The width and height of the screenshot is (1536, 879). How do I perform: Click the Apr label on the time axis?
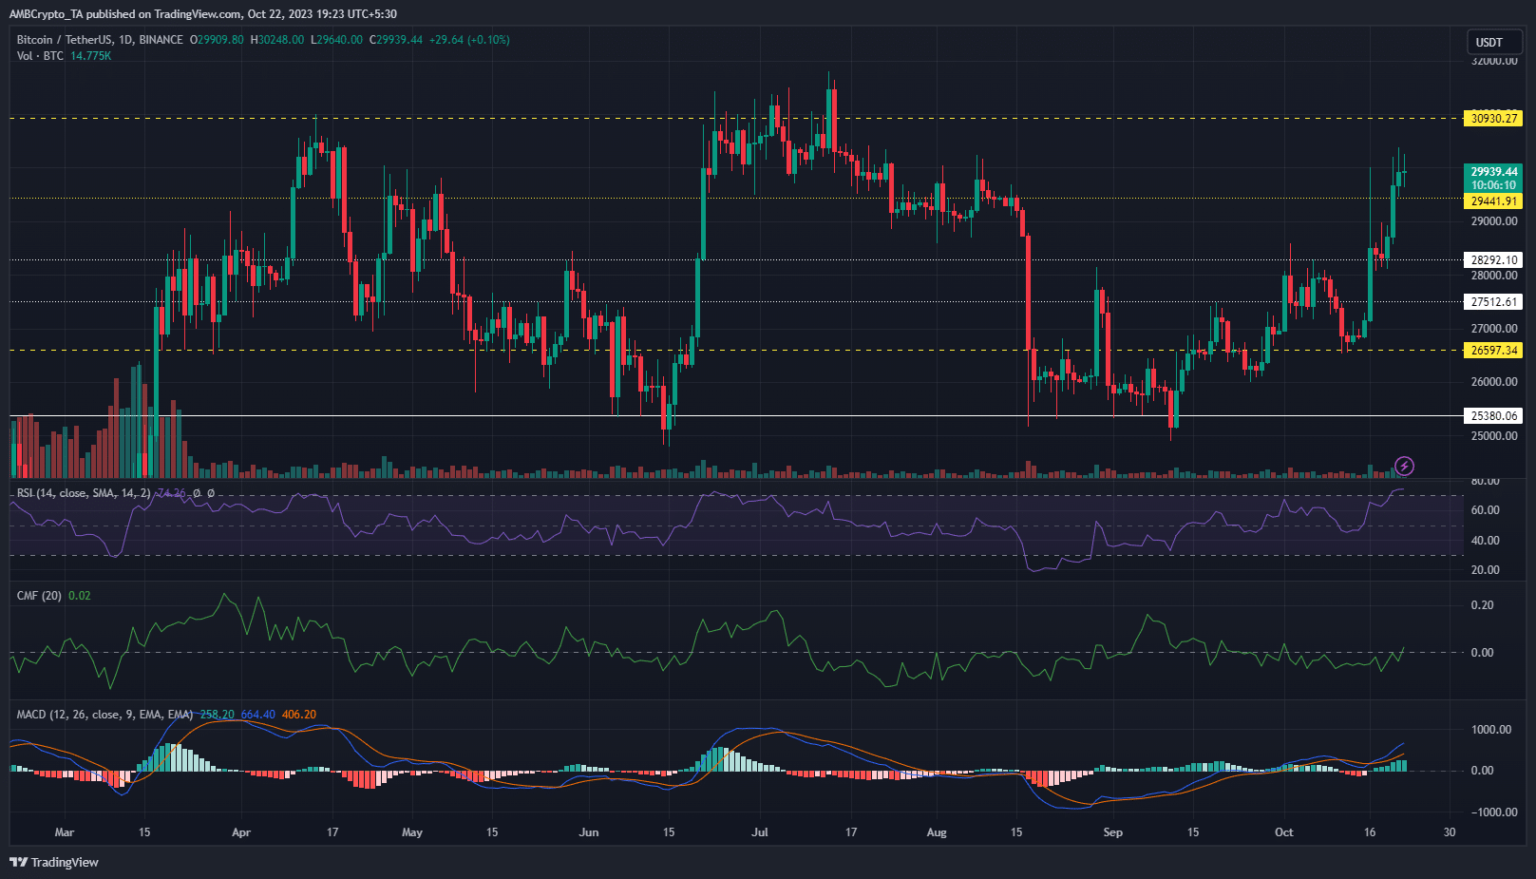[240, 832]
